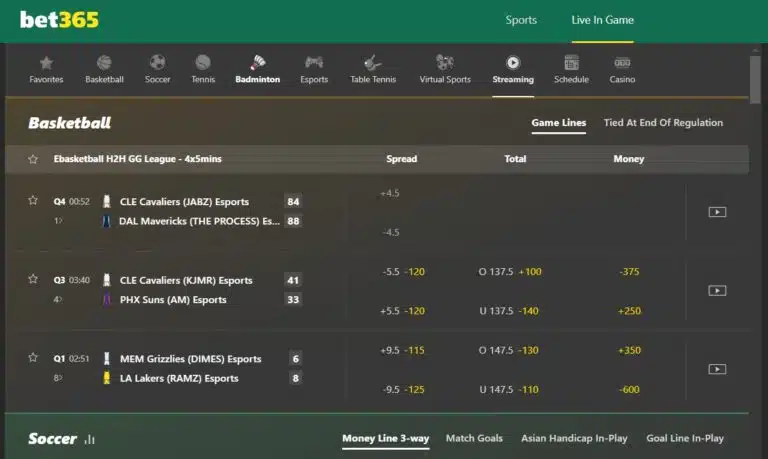The image size is (768, 459).
Task: Click the suspended -4.5 Mavericks spread
Action: coord(391,232)
